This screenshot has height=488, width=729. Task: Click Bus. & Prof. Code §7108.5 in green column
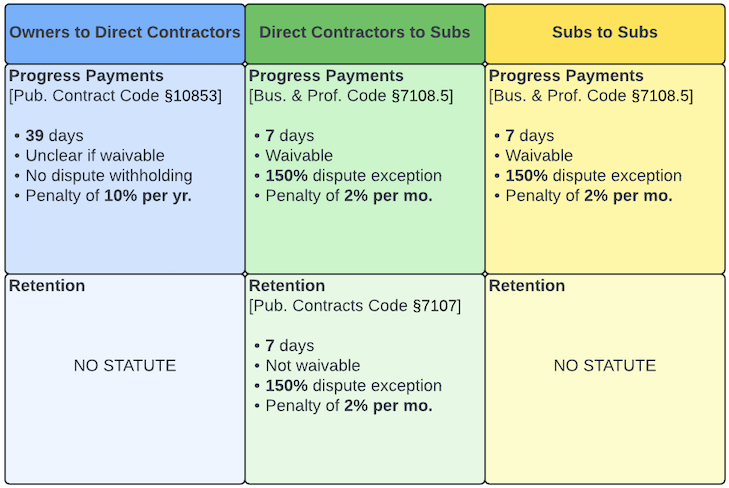tap(351, 96)
